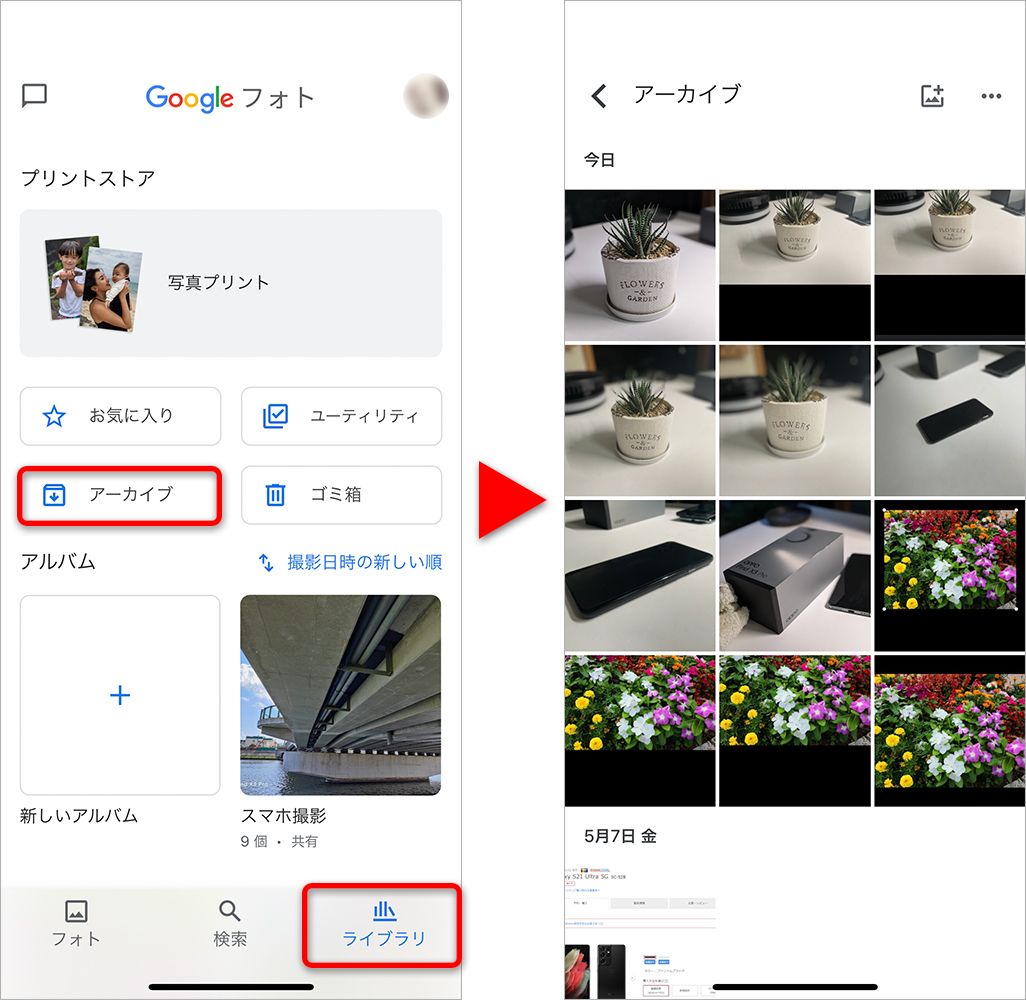Click the plus icon for new album

120,695
